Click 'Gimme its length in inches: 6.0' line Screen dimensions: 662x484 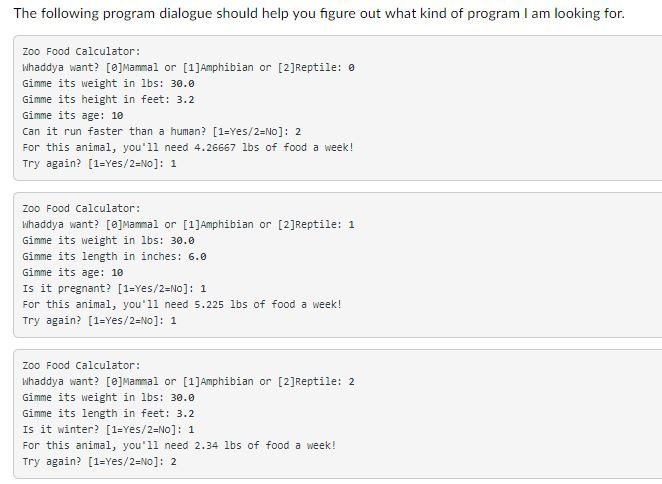114,257
